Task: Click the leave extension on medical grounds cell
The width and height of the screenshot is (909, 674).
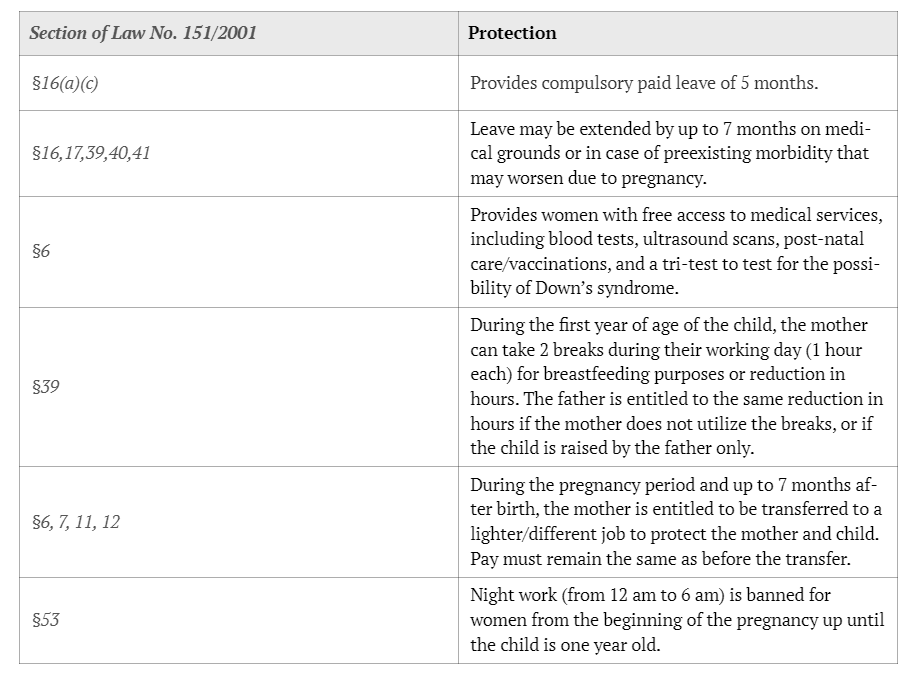Action: 670,153
